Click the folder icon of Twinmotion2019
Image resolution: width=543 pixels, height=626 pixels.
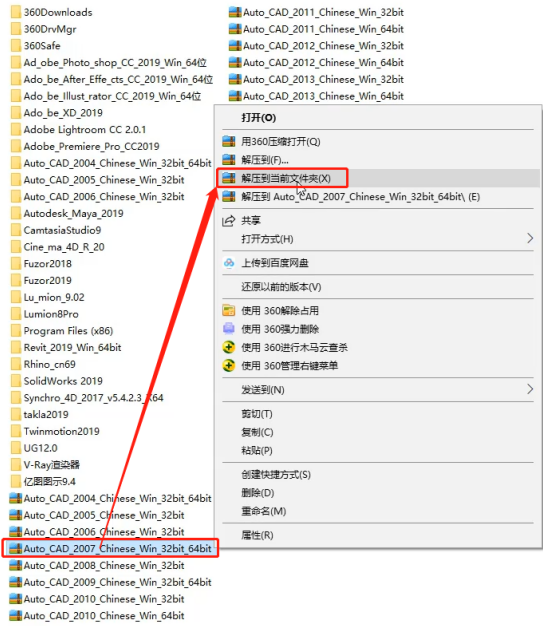(16, 432)
